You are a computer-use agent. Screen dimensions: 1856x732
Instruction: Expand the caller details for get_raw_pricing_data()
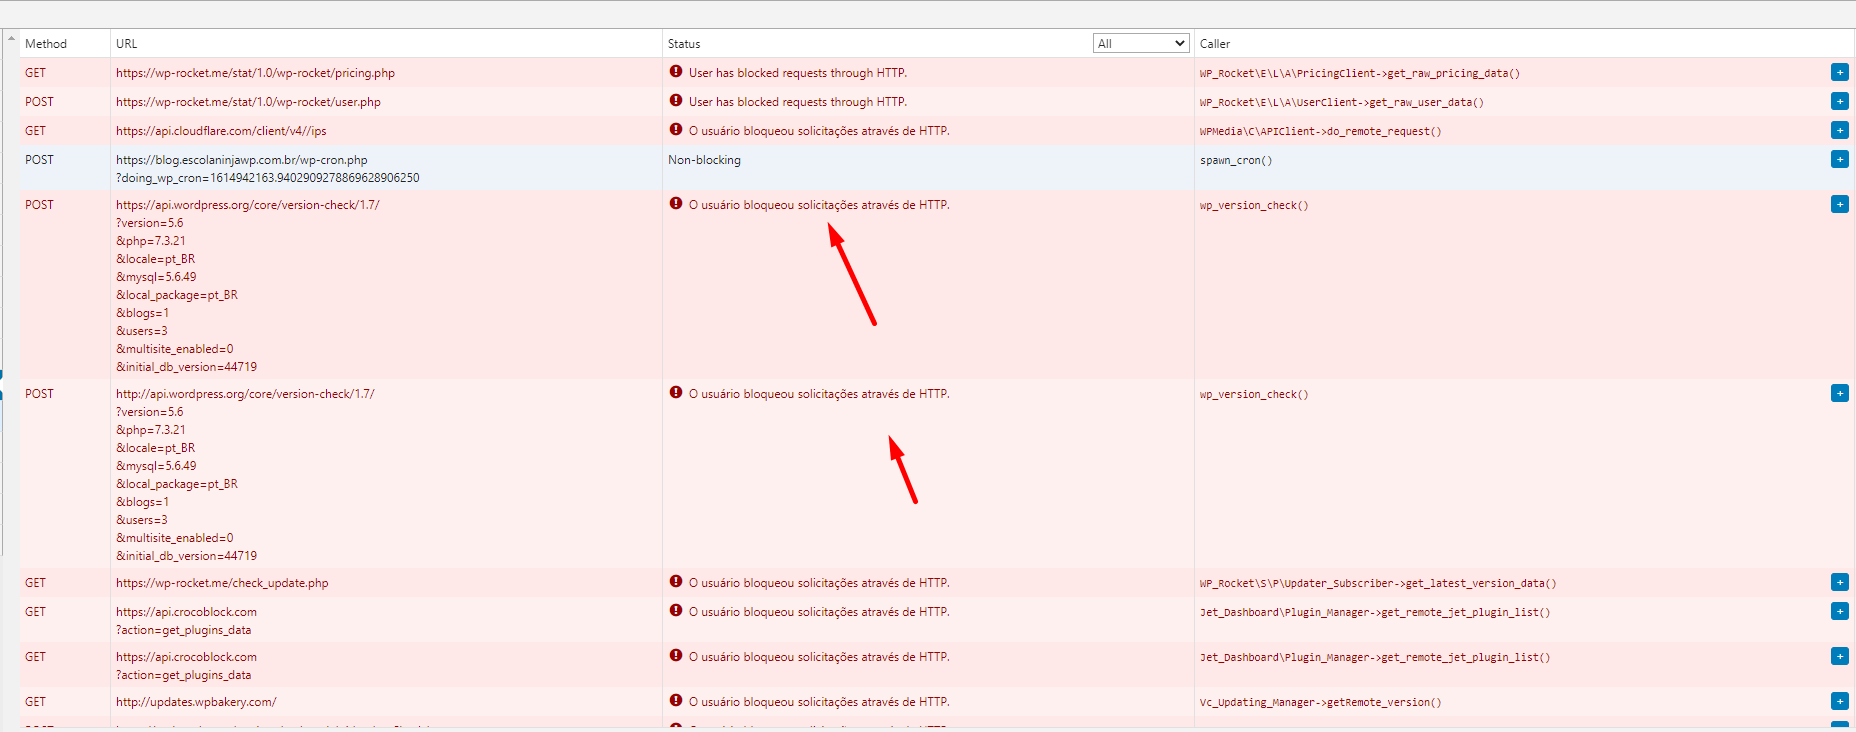tap(1839, 72)
